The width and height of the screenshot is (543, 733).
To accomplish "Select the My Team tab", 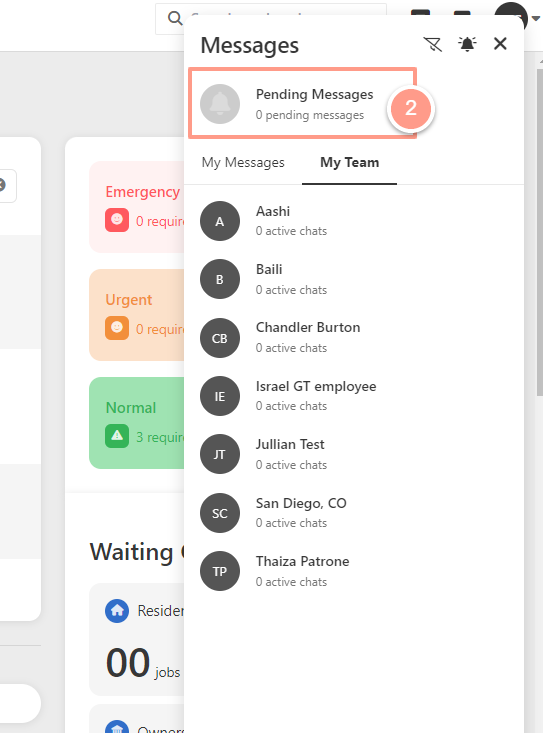I will tap(350, 162).
